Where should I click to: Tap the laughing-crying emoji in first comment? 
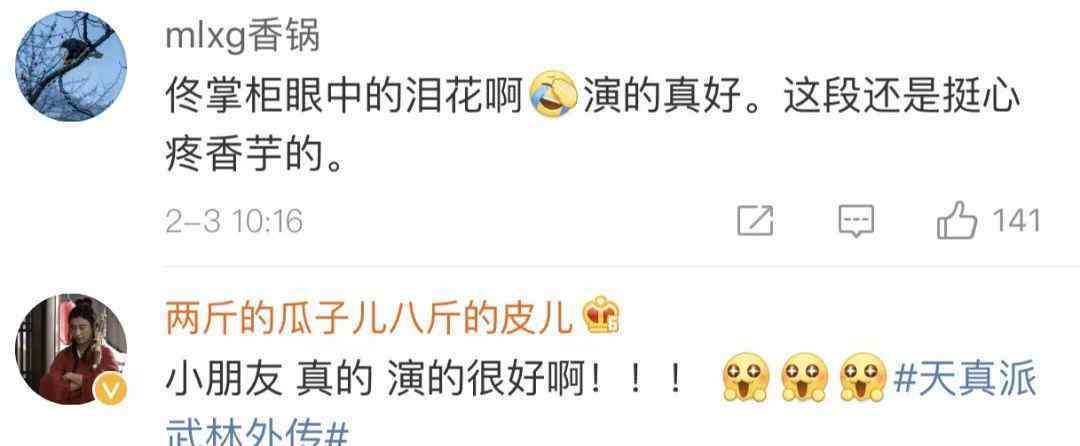coord(554,94)
